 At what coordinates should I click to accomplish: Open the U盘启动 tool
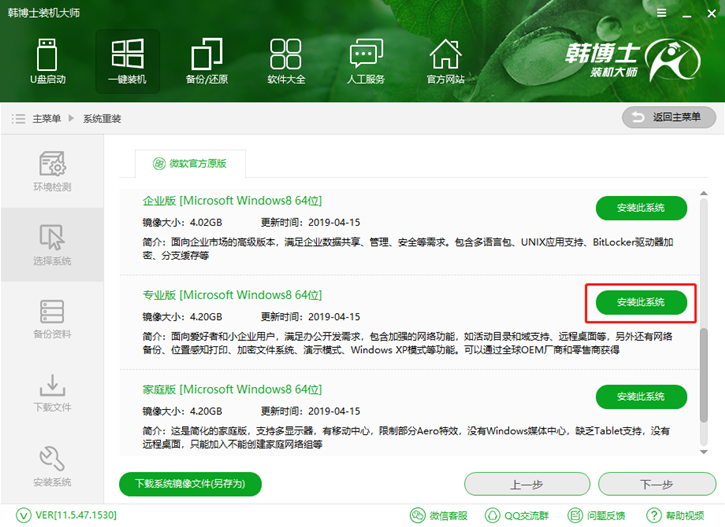[48, 60]
